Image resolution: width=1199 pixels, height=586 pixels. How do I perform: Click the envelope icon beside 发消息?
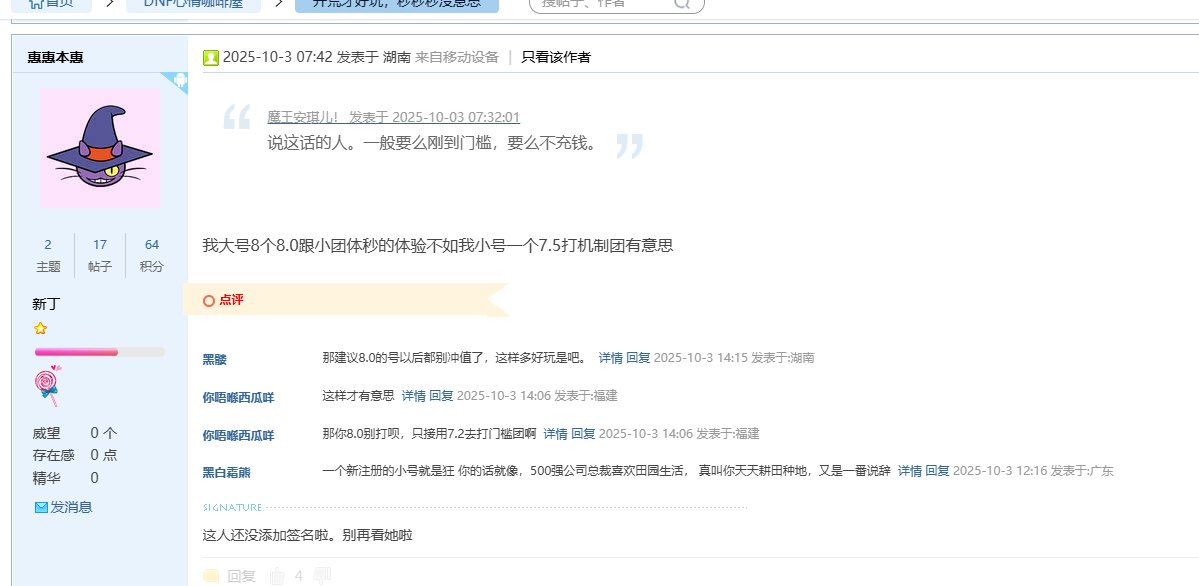pos(41,508)
